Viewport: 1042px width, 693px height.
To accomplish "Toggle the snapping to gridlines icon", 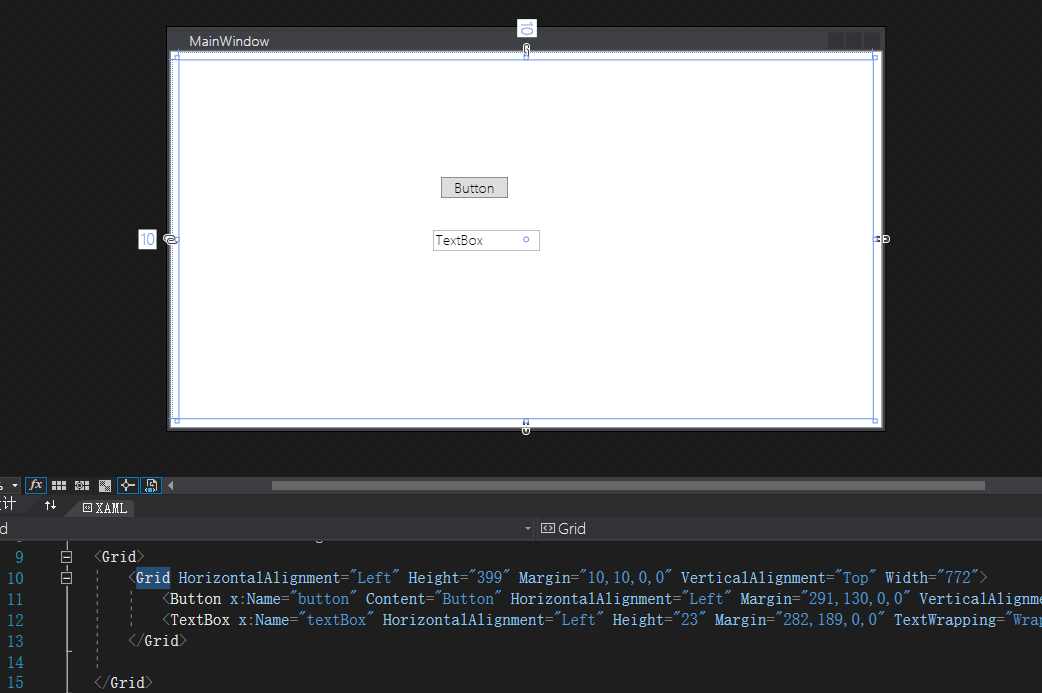I will click(x=81, y=485).
